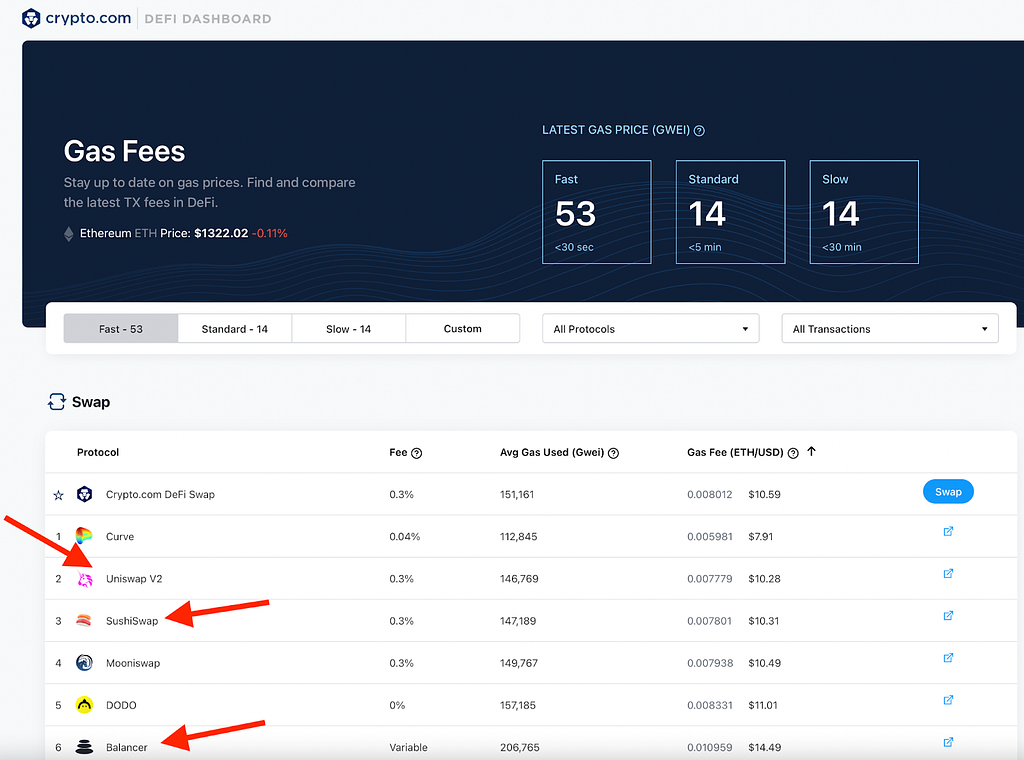Click the $10.49 Mooniswap gas fee
This screenshot has height=760, width=1024.
764,663
